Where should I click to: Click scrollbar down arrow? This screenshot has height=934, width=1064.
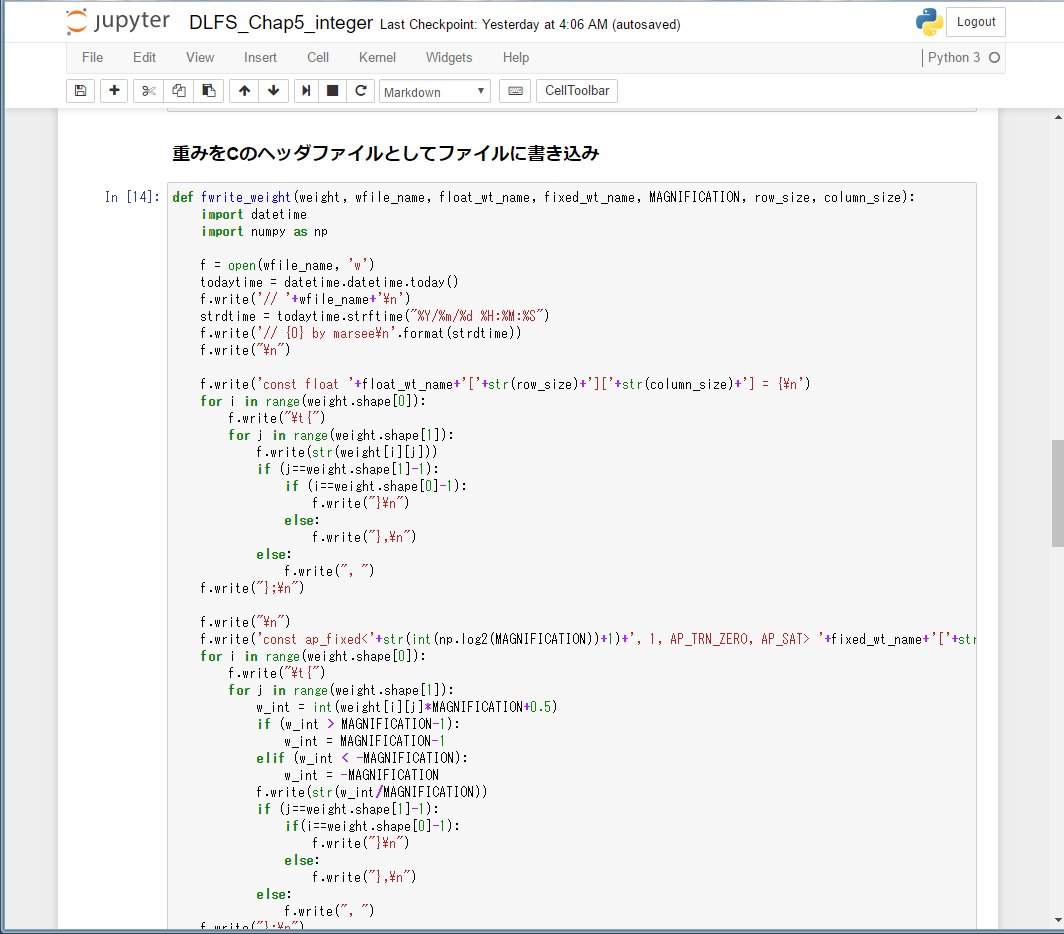[1058, 920]
